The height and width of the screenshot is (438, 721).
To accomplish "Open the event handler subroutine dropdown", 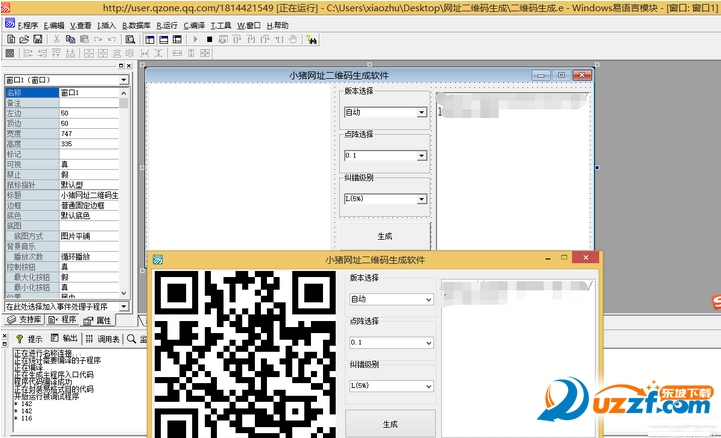I will tap(124, 306).
